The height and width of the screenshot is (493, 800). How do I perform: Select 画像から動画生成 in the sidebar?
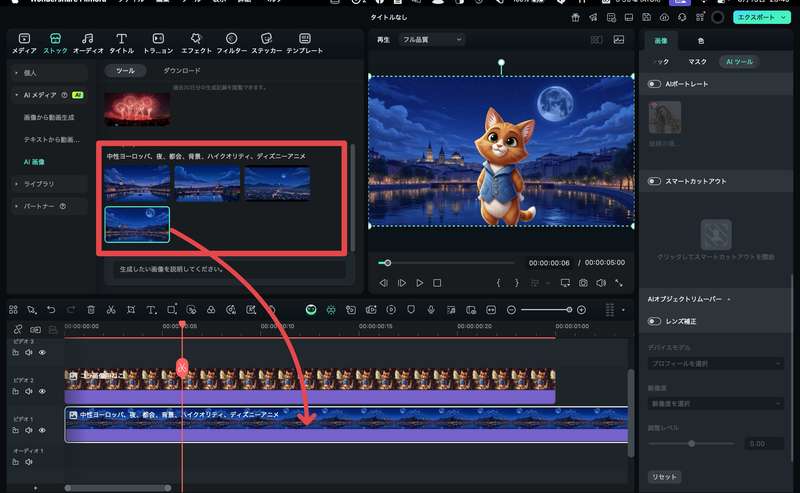tap(48, 117)
